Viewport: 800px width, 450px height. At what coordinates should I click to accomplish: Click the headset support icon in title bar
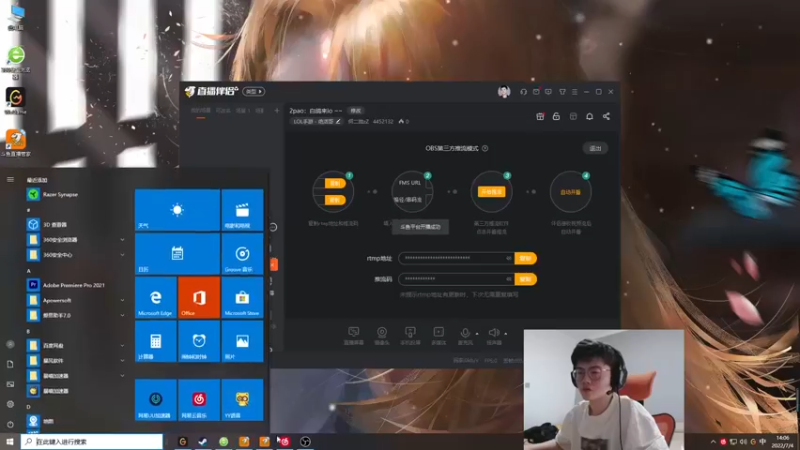click(x=523, y=92)
